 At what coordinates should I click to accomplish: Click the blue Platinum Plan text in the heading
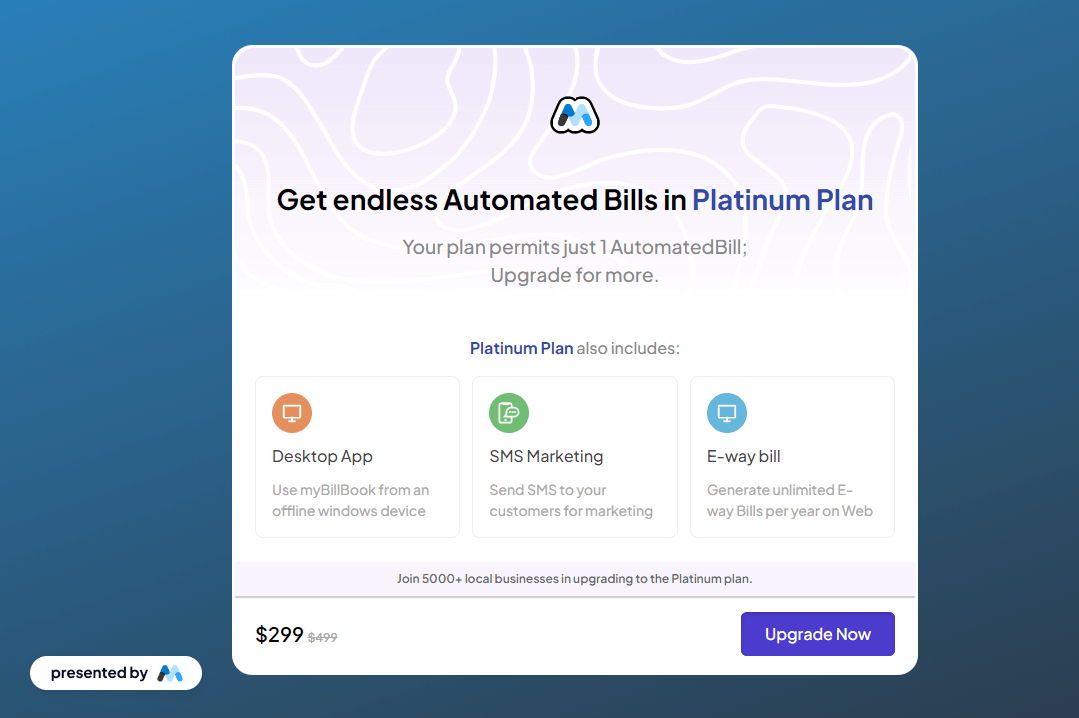pyautogui.click(x=782, y=200)
